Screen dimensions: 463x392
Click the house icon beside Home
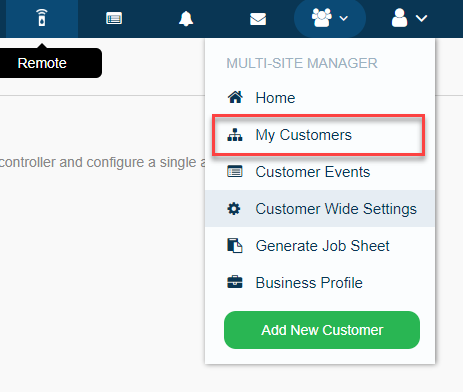point(235,97)
